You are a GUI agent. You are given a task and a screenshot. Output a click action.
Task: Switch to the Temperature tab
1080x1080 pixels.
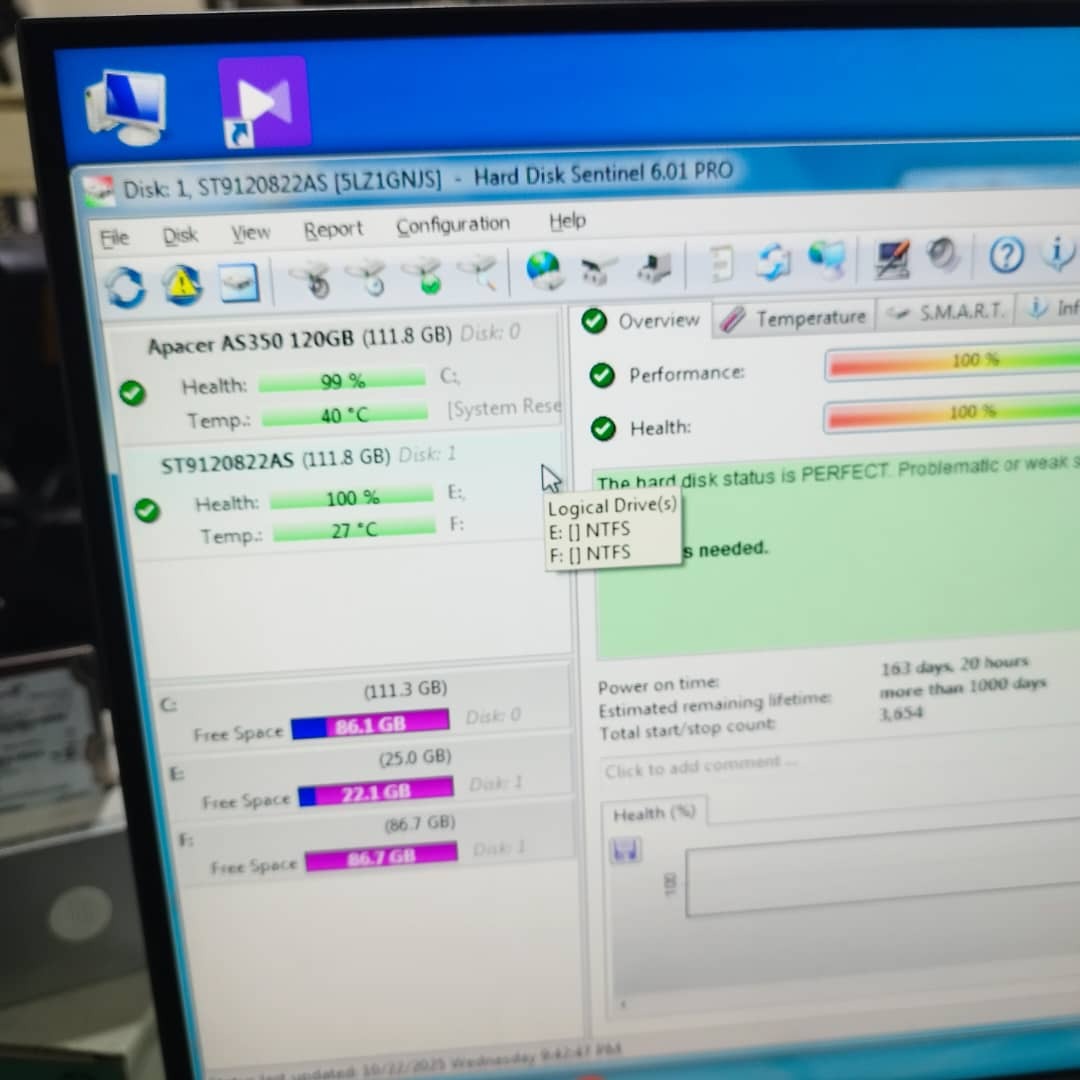pos(796,318)
